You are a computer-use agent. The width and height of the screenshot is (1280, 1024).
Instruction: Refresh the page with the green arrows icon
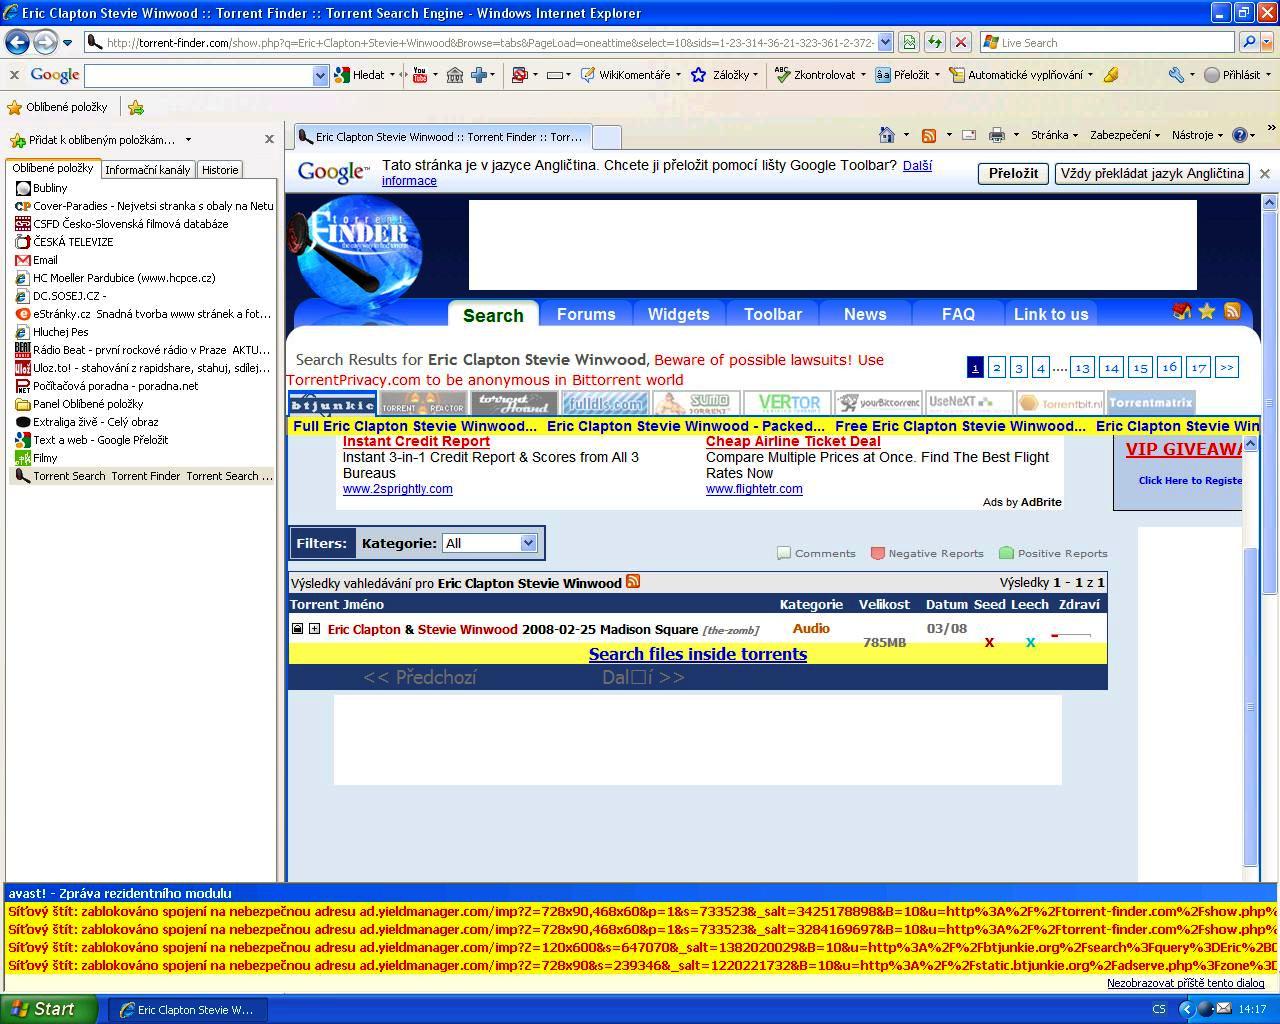coord(935,42)
